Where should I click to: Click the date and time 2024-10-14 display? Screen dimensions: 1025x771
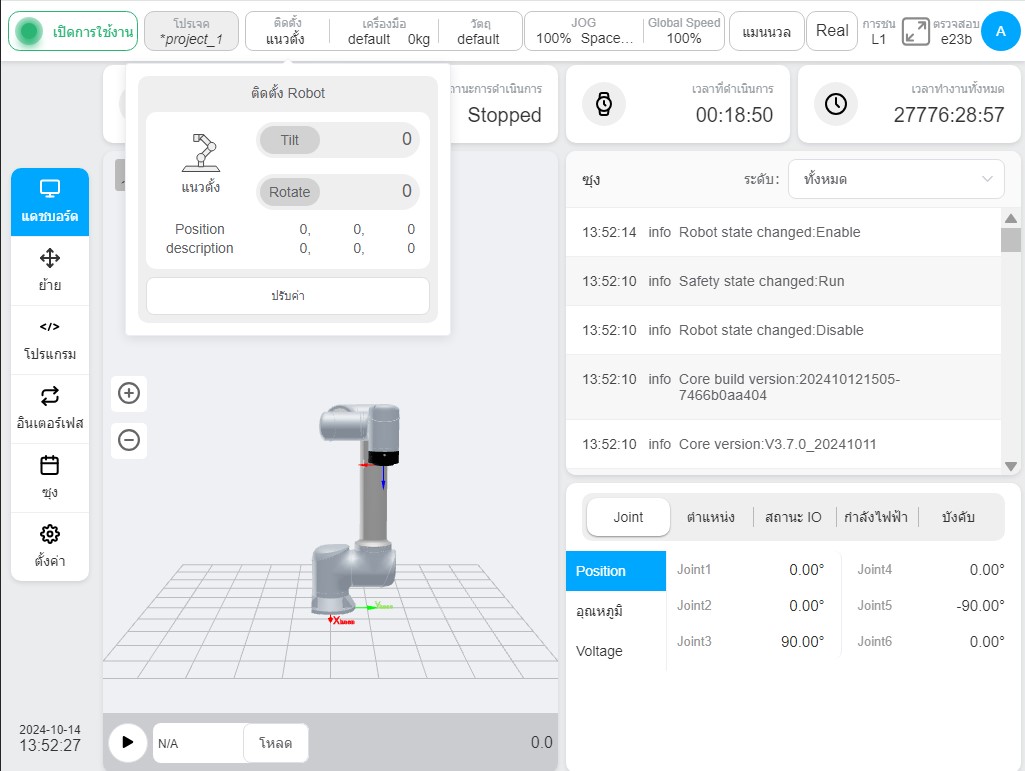(x=50, y=738)
